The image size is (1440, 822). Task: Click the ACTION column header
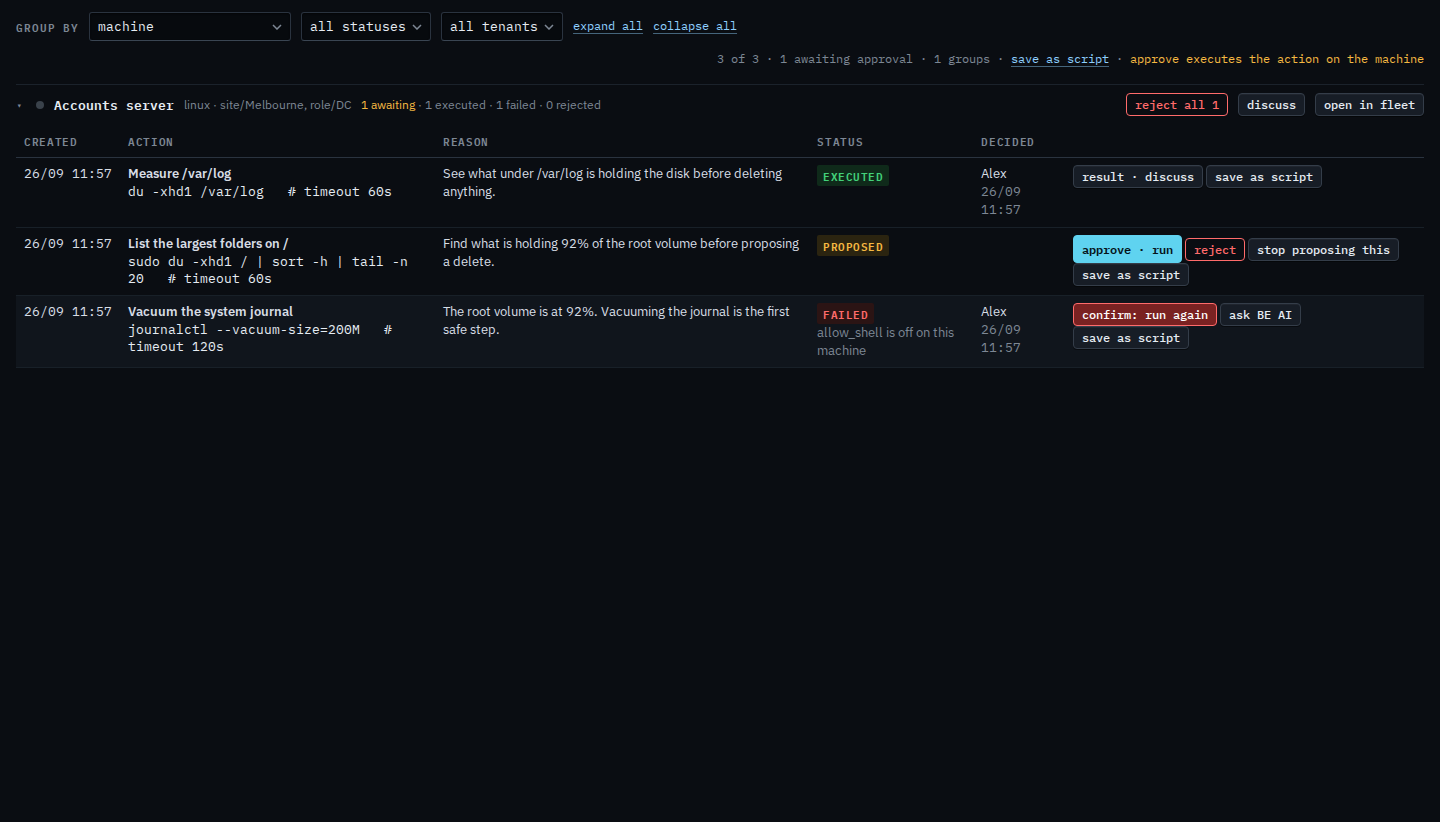[151, 142]
